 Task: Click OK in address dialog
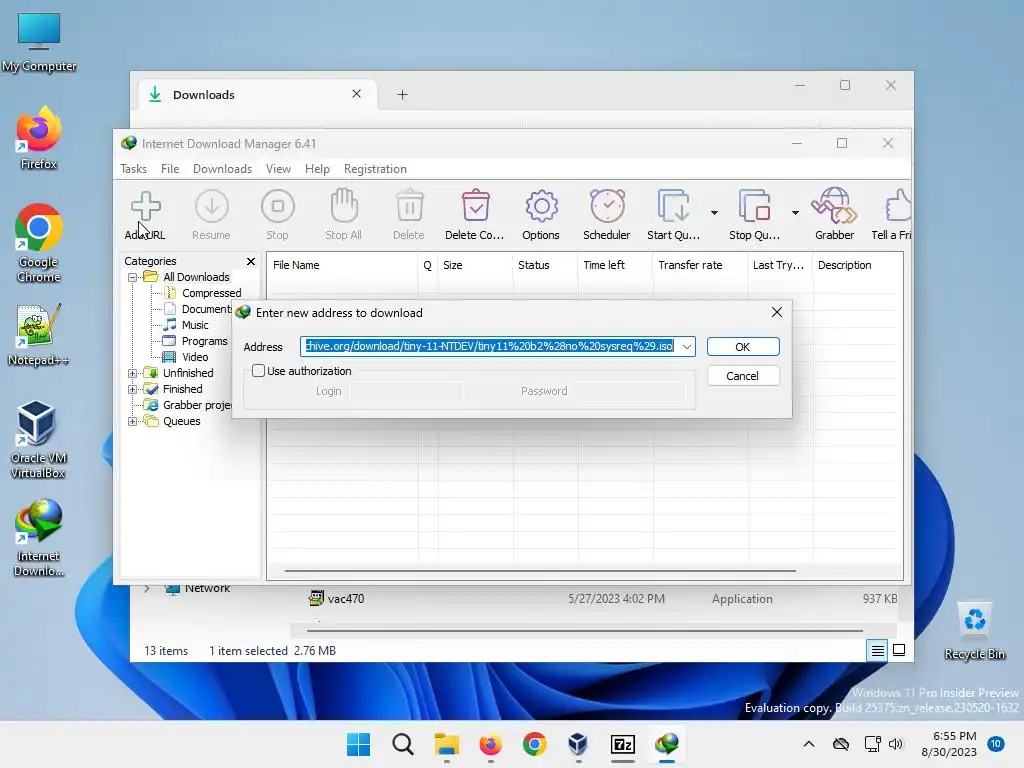[743, 347]
